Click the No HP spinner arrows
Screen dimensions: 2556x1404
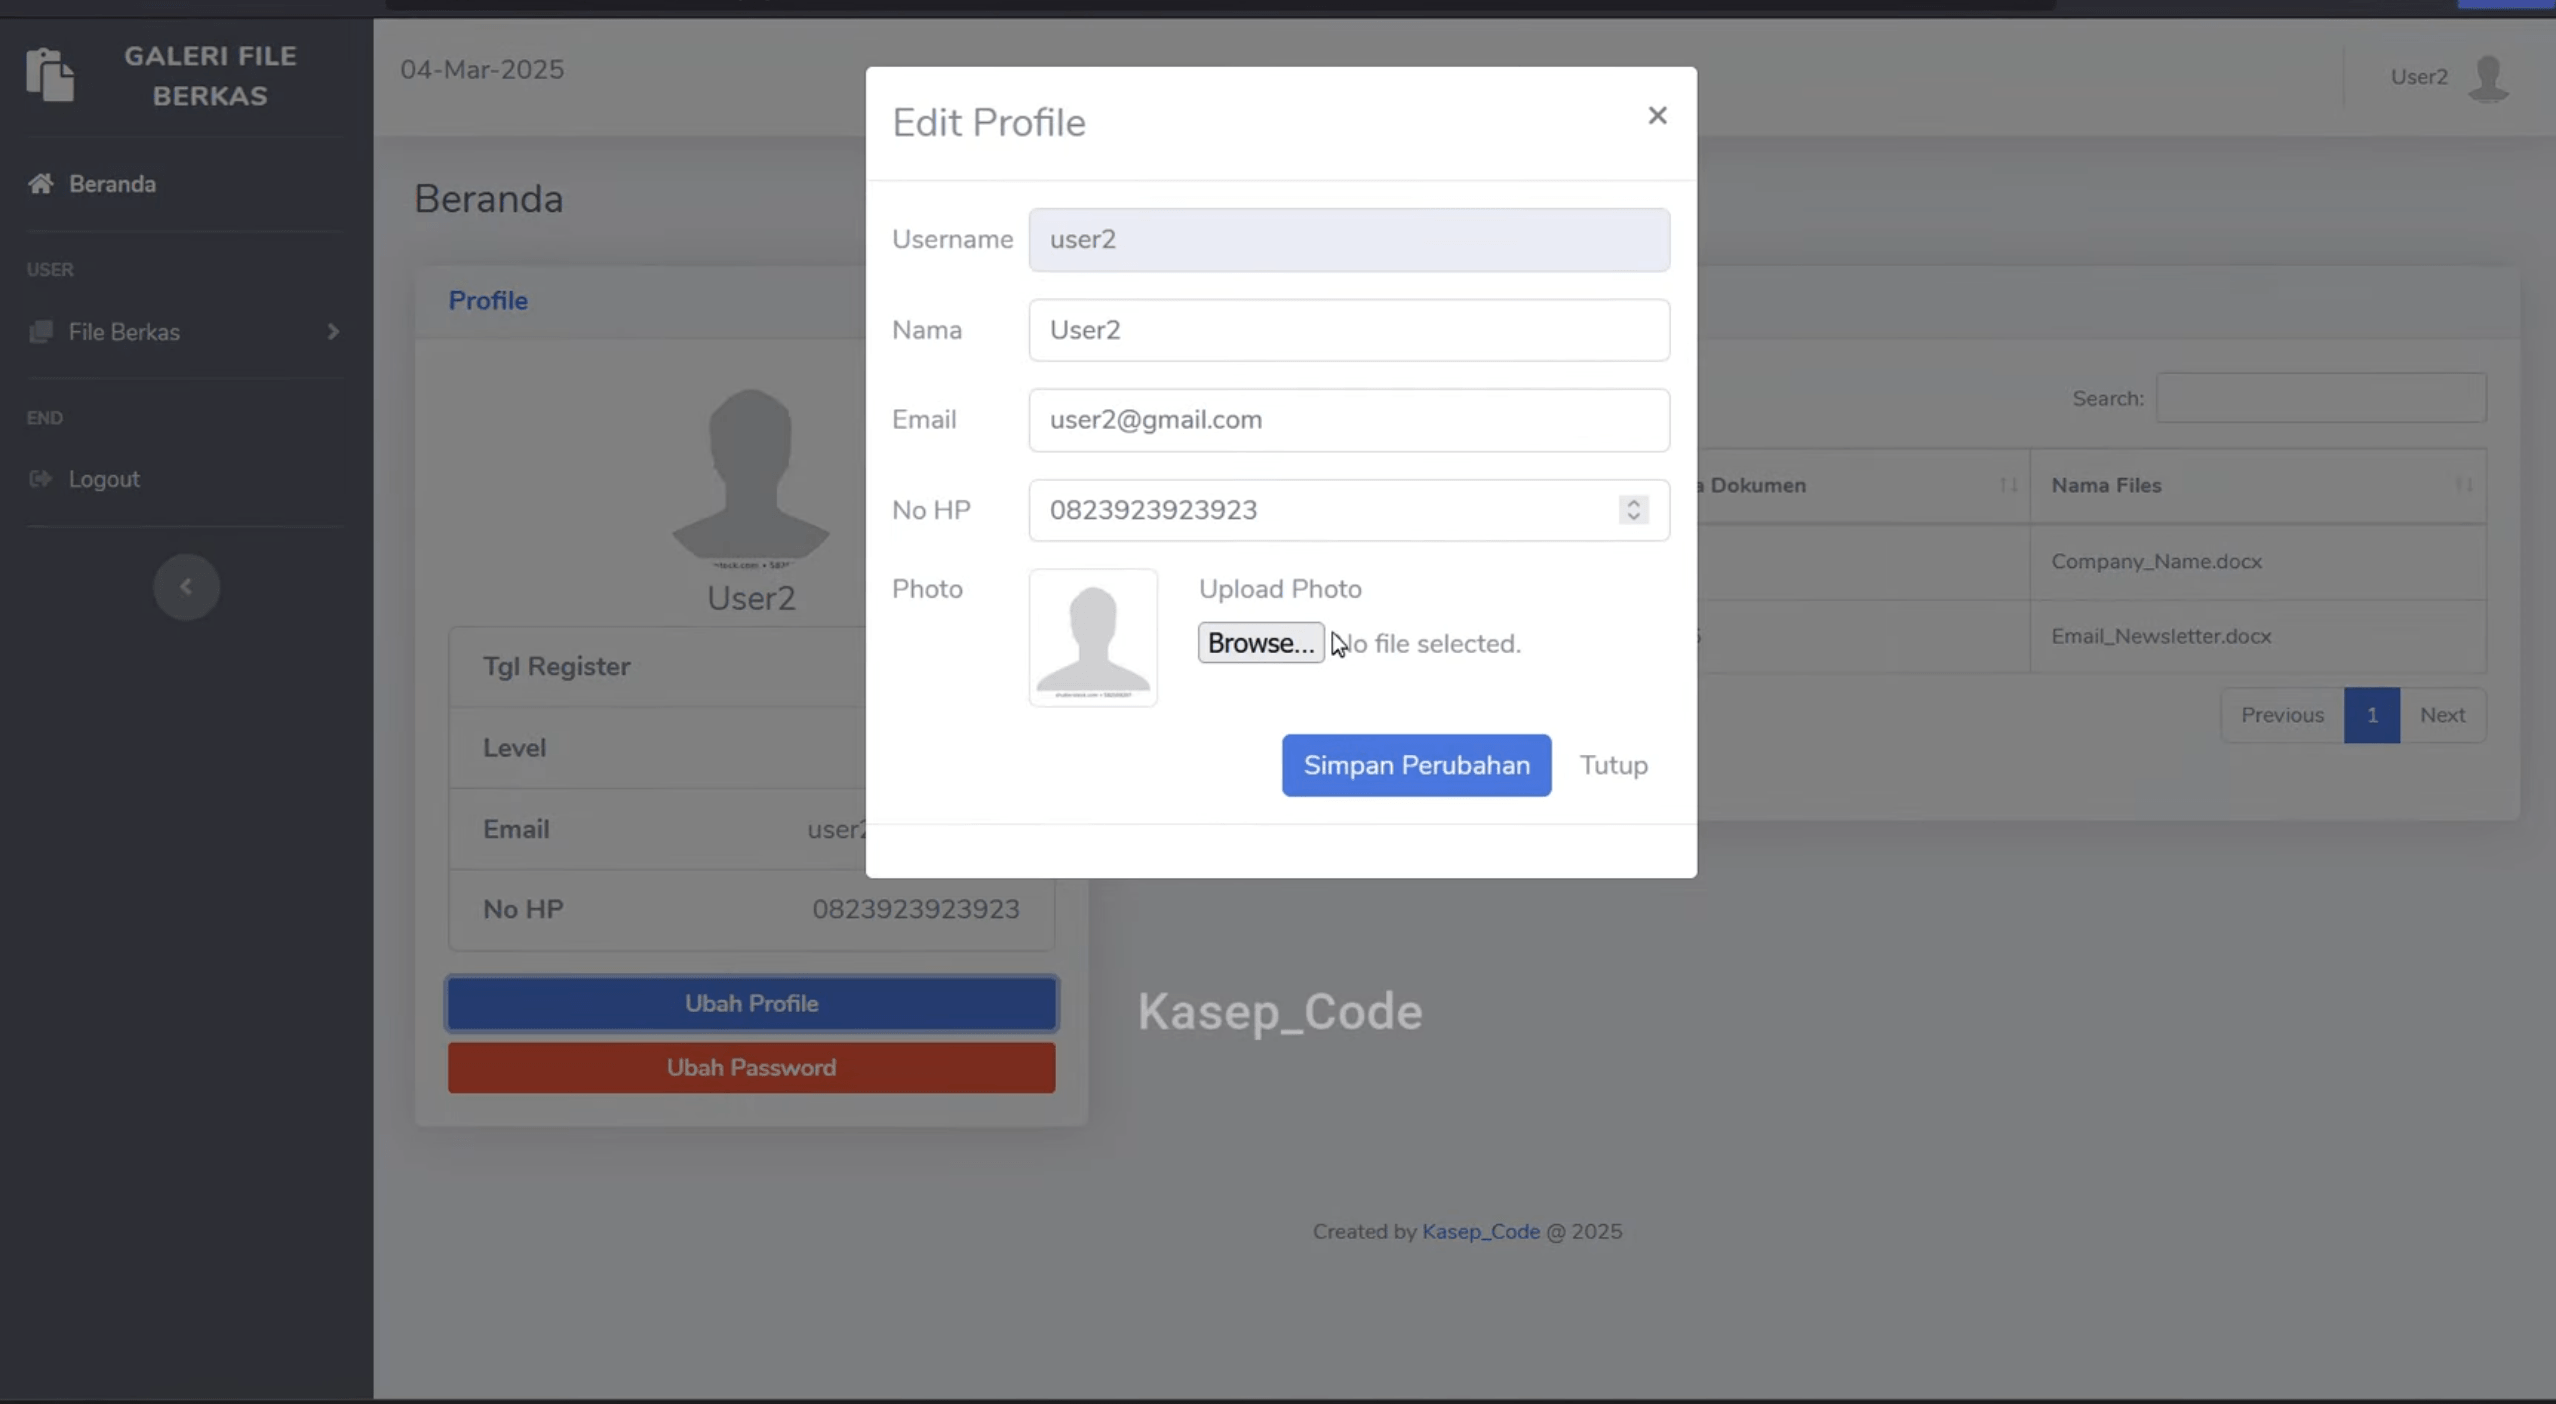coord(1633,510)
